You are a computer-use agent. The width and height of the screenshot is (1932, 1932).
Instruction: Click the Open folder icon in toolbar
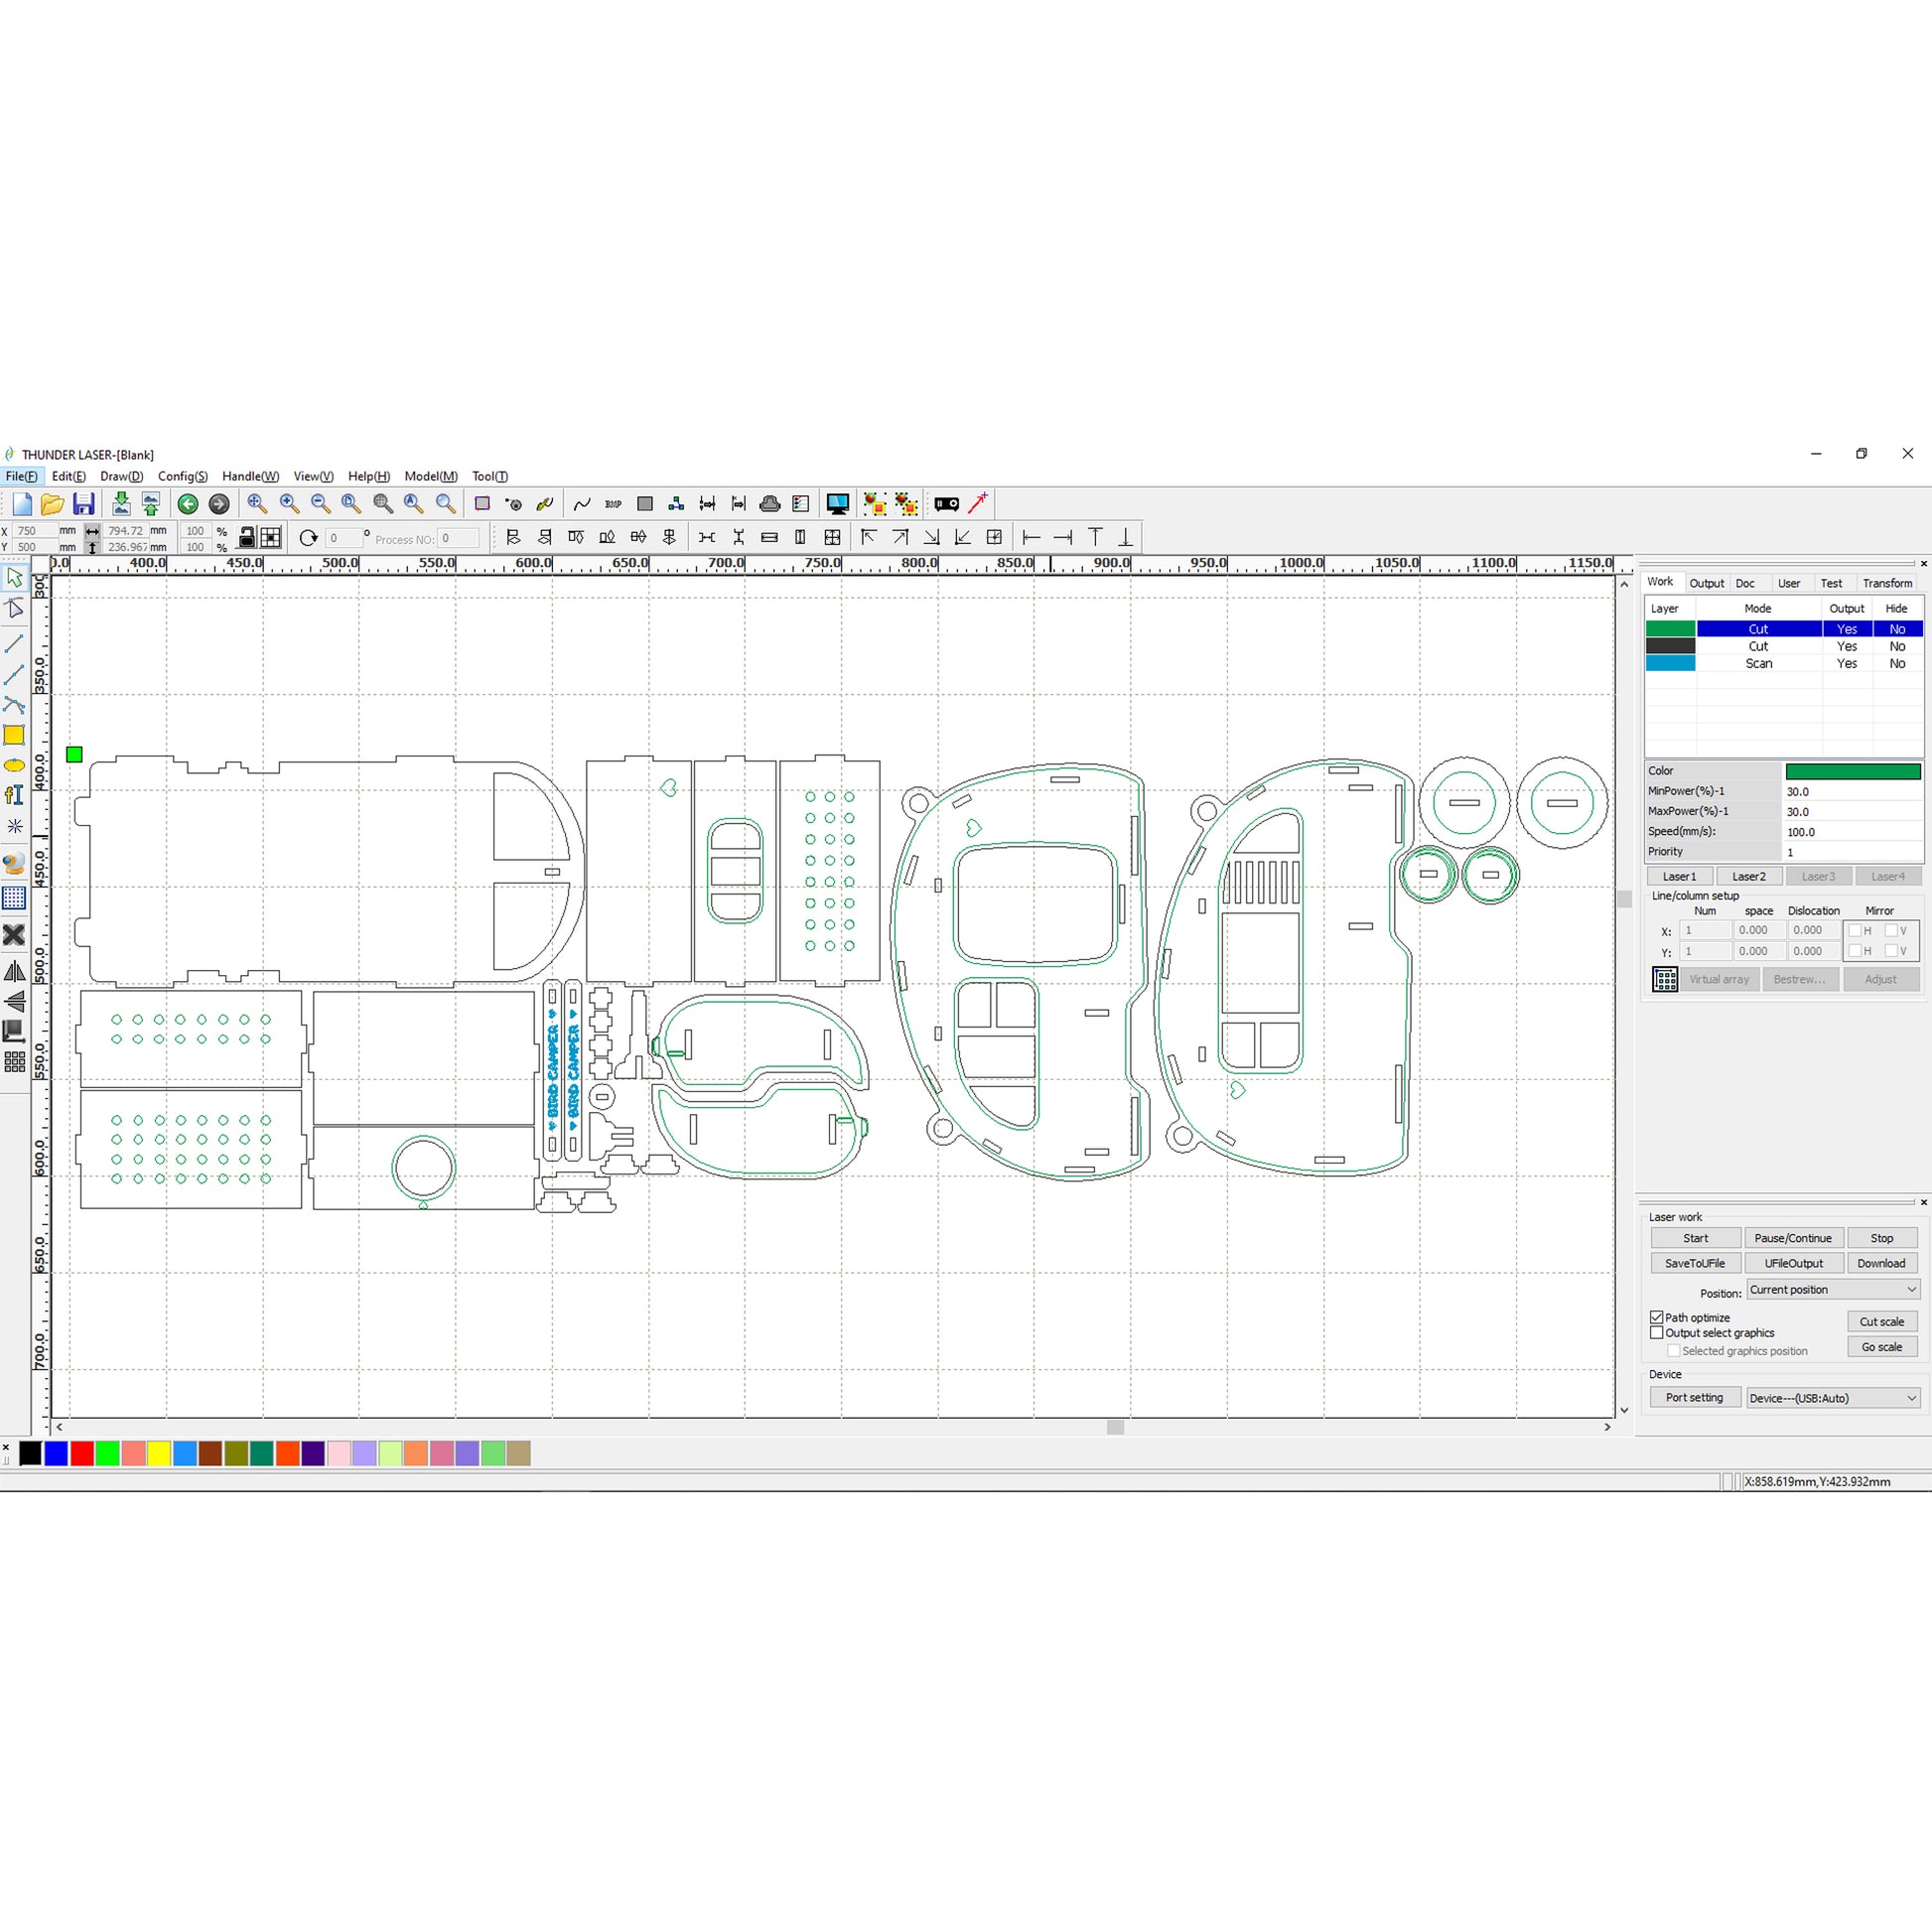[x=52, y=504]
